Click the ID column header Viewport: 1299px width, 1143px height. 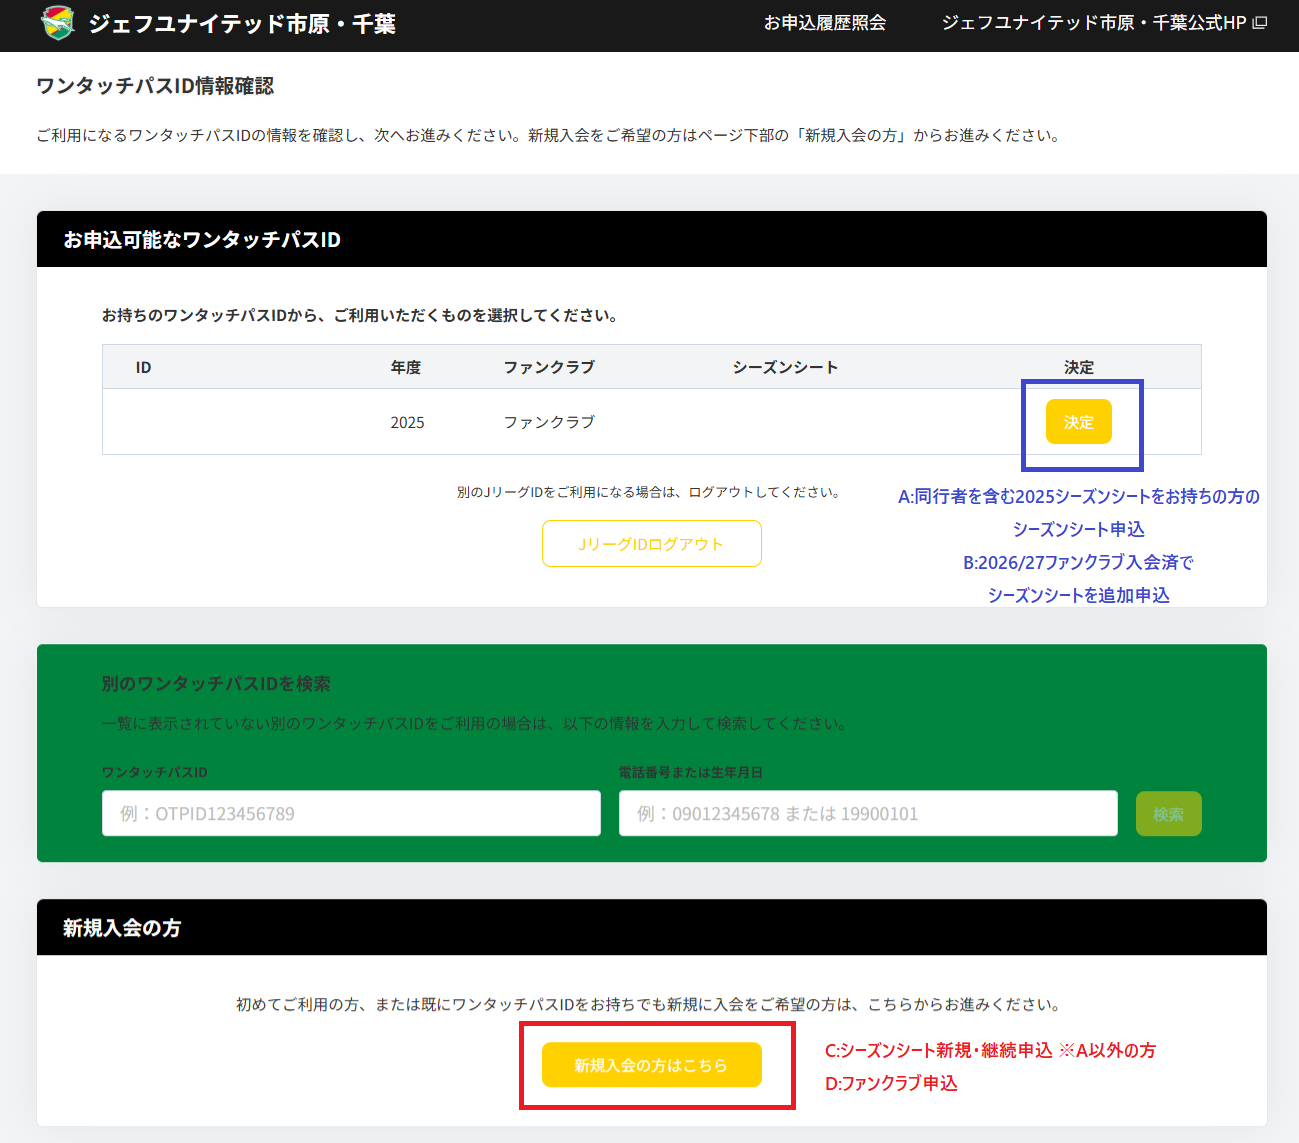tap(143, 368)
